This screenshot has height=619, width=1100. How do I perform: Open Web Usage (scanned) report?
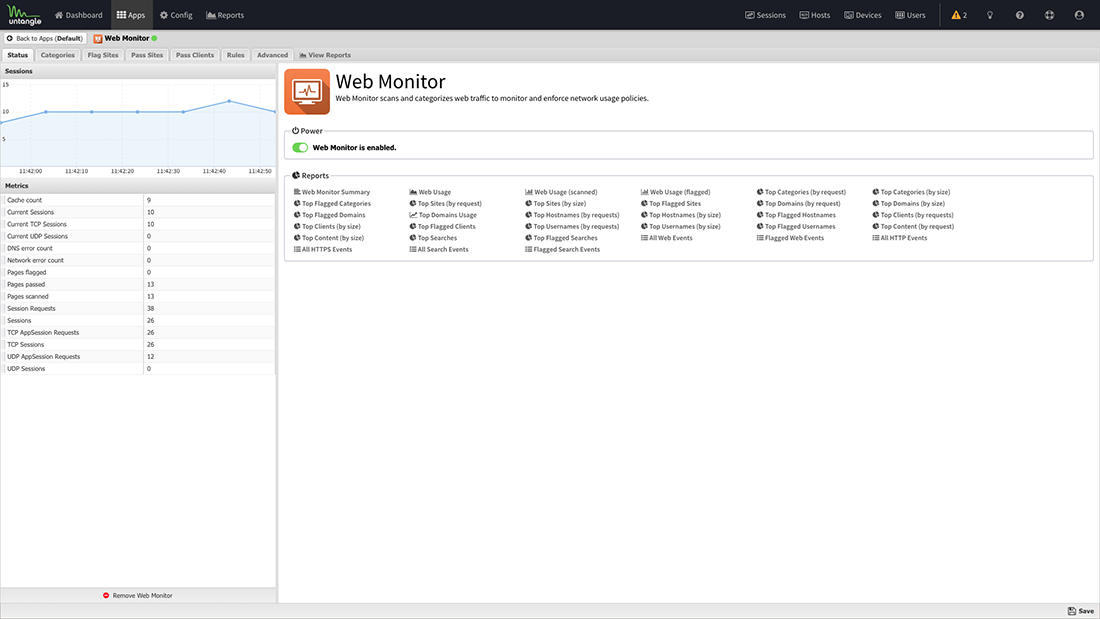561,192
